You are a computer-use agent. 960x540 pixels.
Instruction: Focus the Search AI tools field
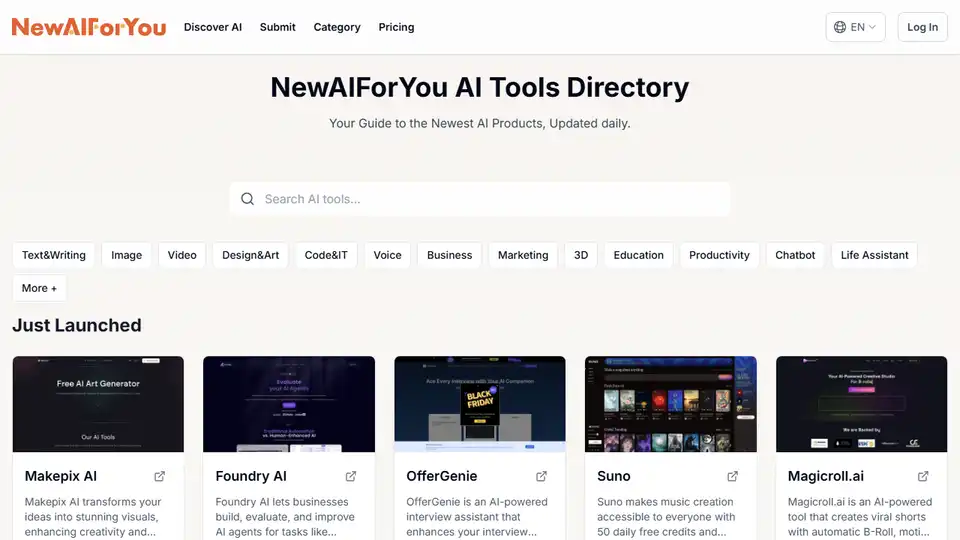click(480, 199)
